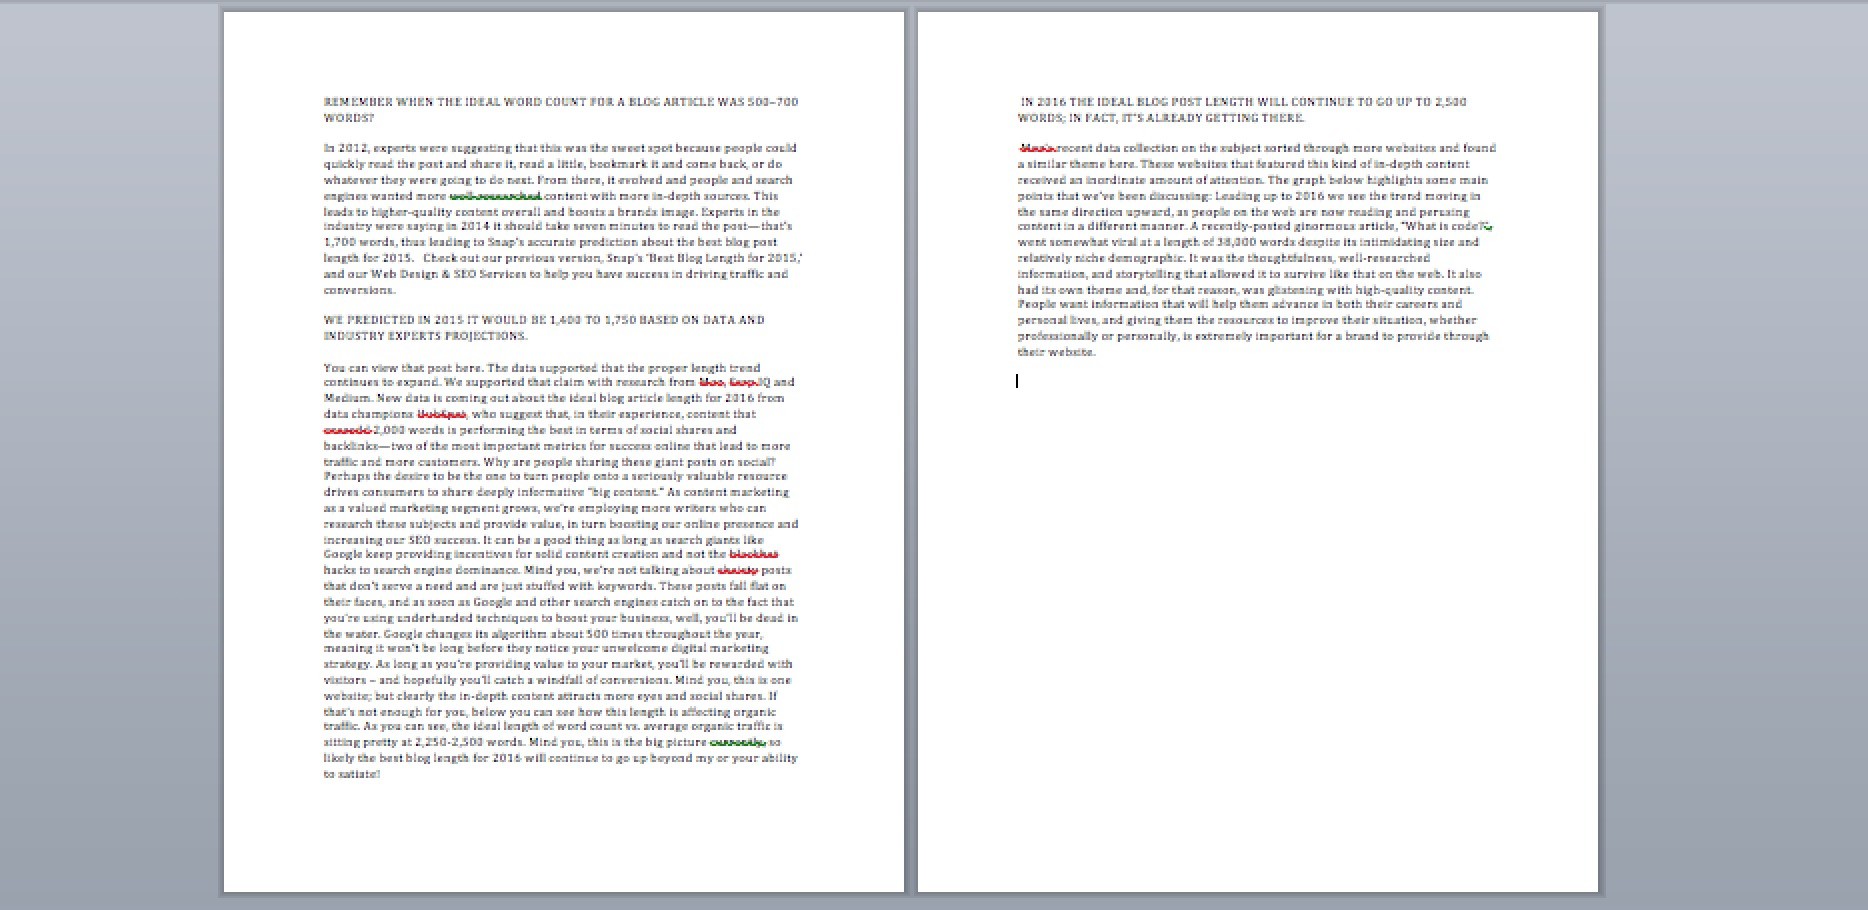
Task: Select the heading about 500-700 words blog count
Action: click(x=560, y=102)
